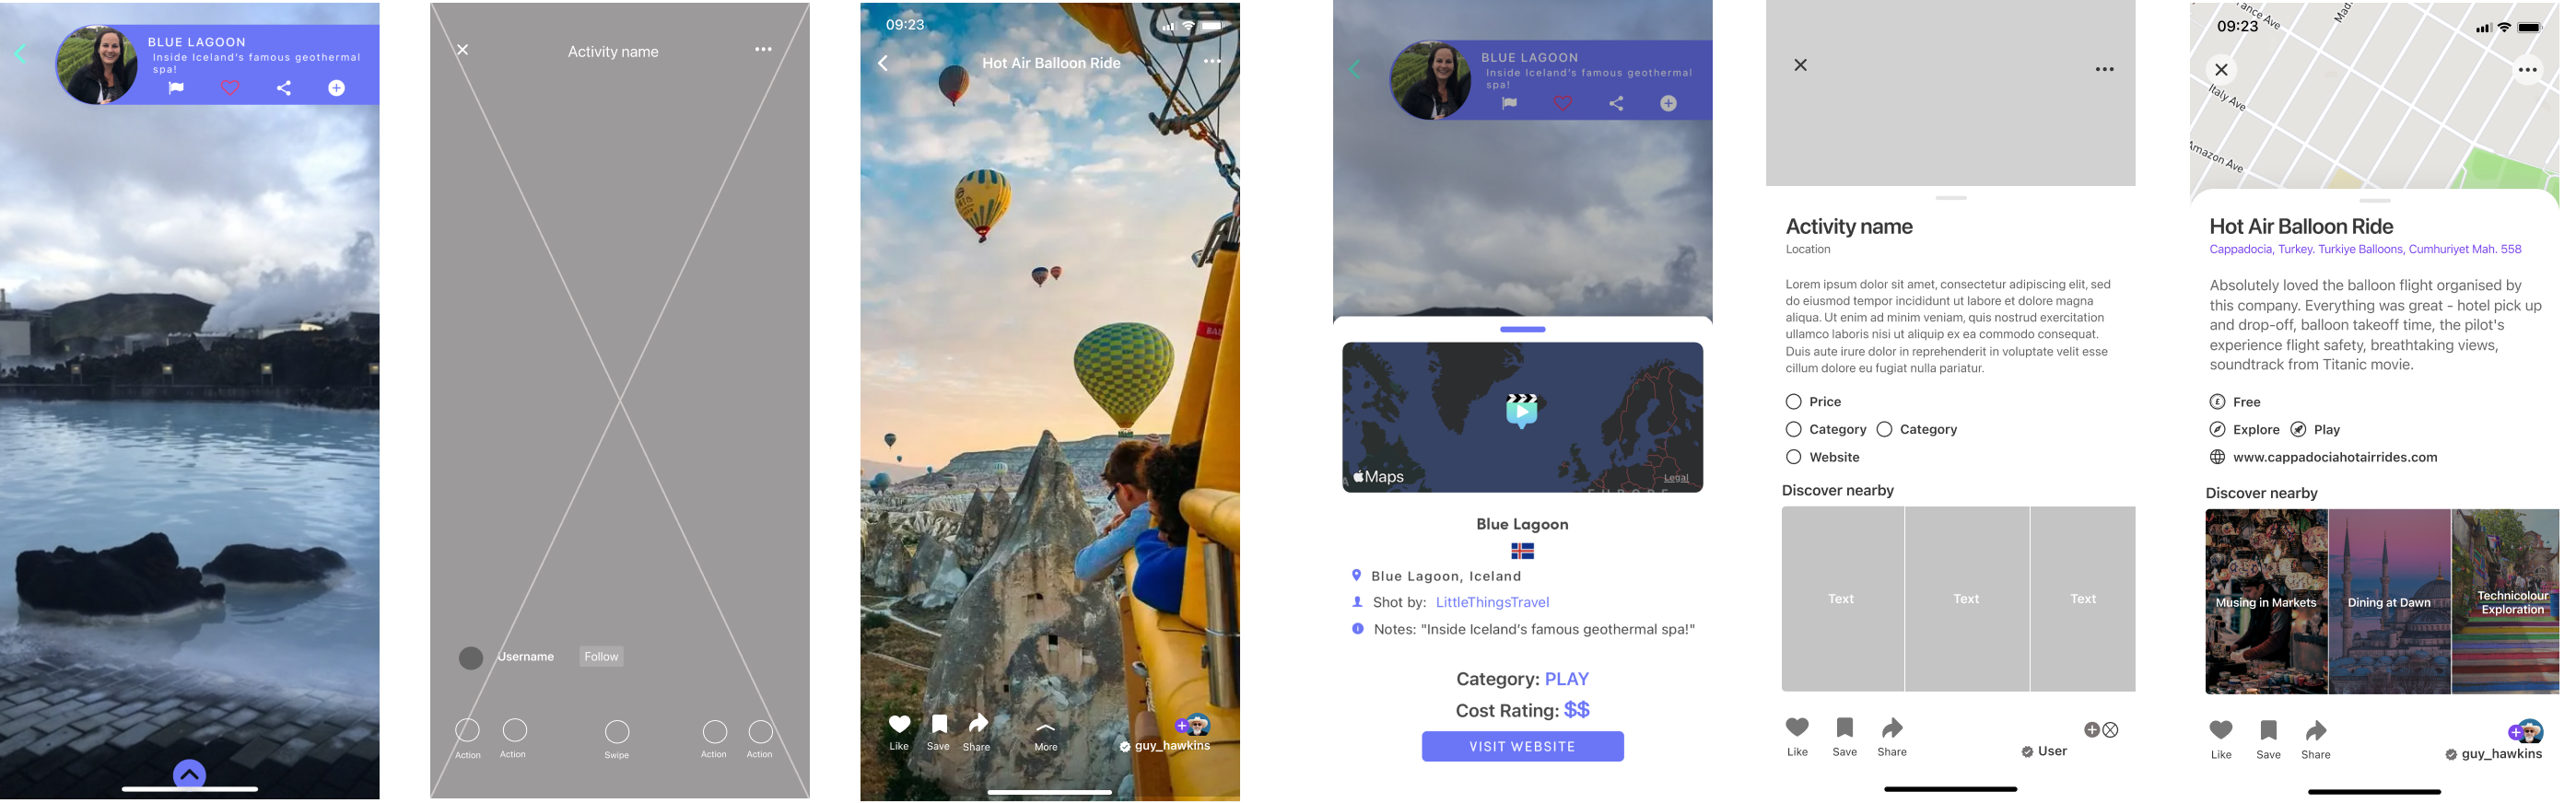
Task: Open the Musing in Markets thumbnail
Action: [x=2266, y=602]
